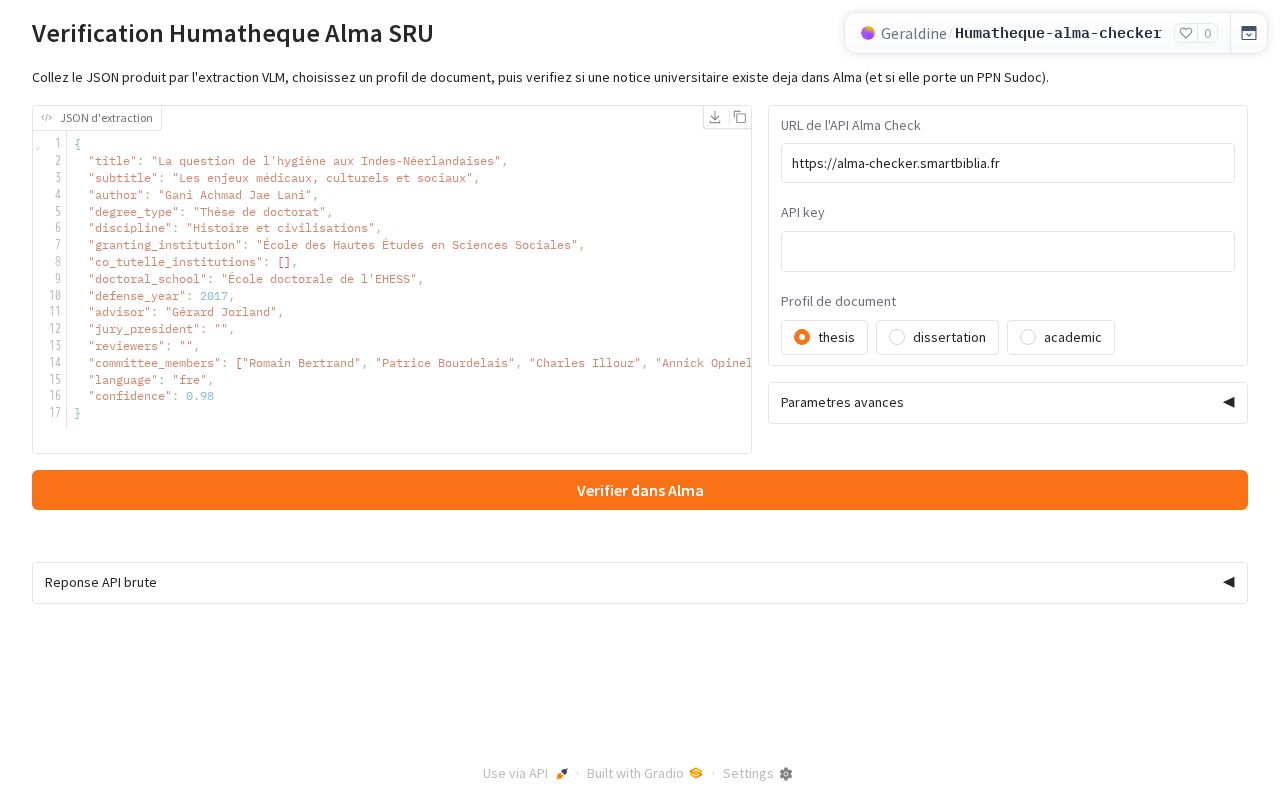Click the "confidence" 0.98 value
This screenshot has height=800, width=1280.
click(200, 396)
